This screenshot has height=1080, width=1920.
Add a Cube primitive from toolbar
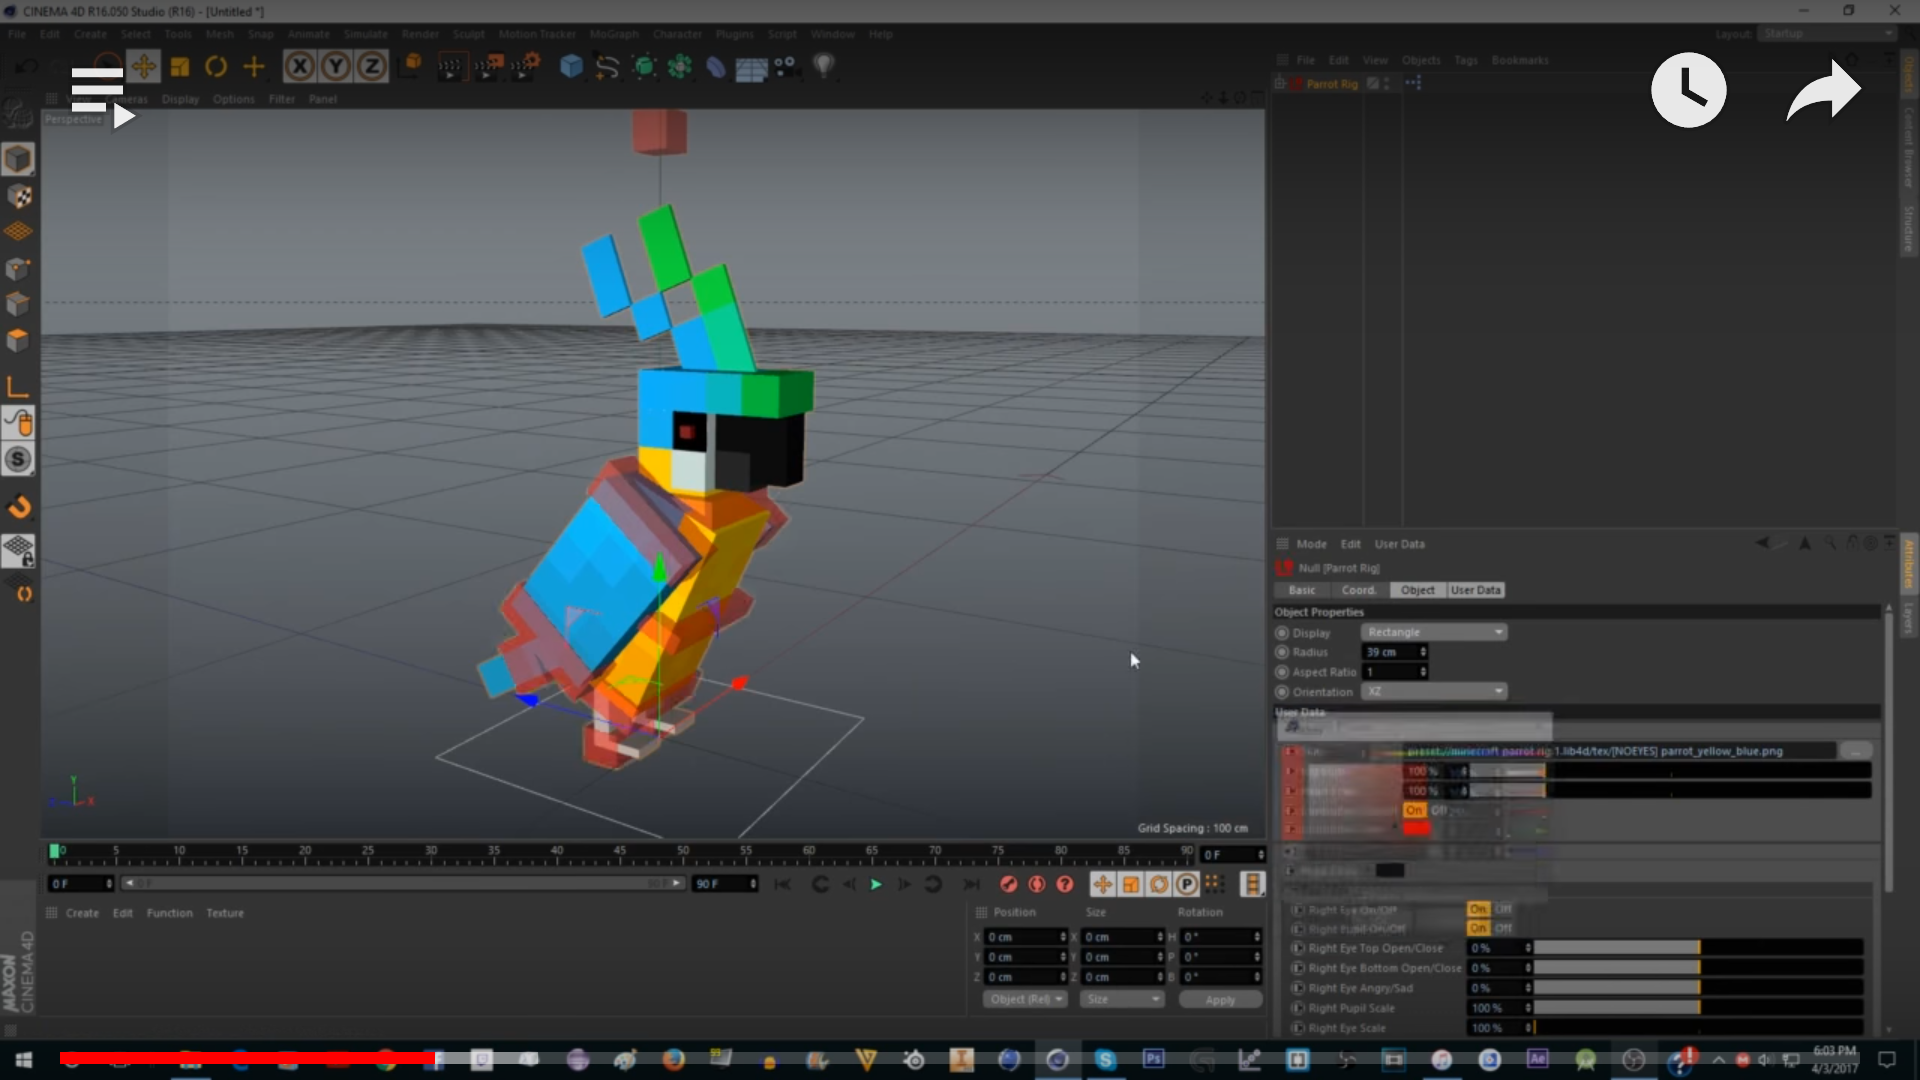[571, 67]
